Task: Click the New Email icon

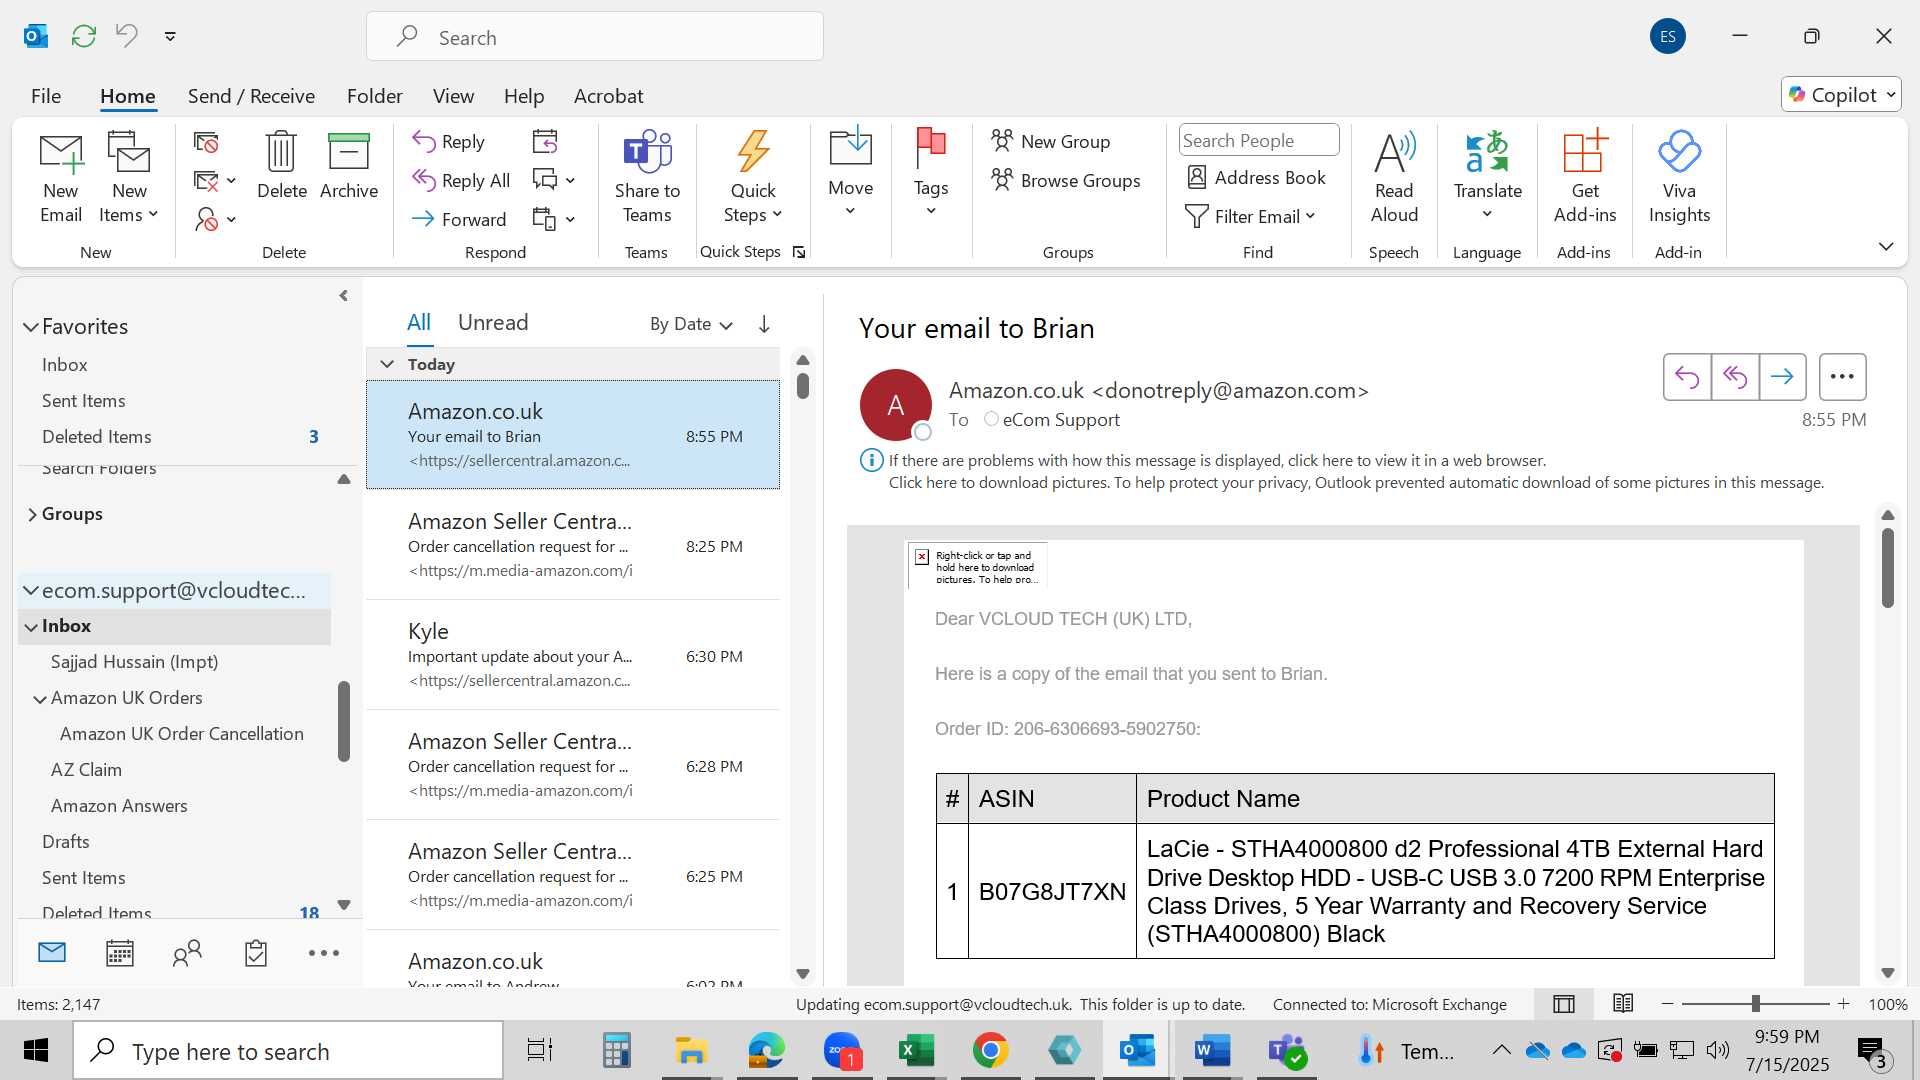Action: click(x=60, y=178)
